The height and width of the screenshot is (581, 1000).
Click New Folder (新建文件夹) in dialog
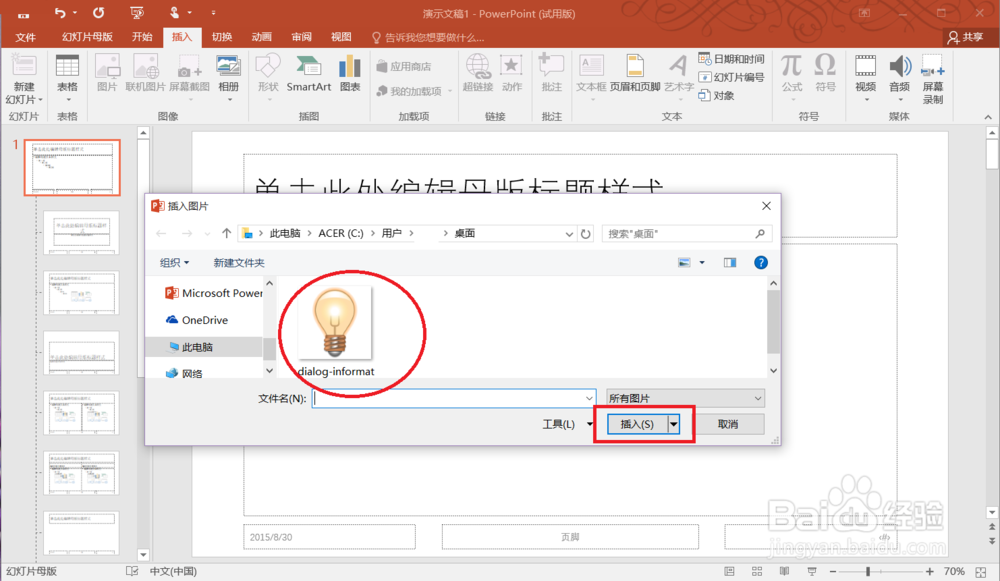click(239, 263)
